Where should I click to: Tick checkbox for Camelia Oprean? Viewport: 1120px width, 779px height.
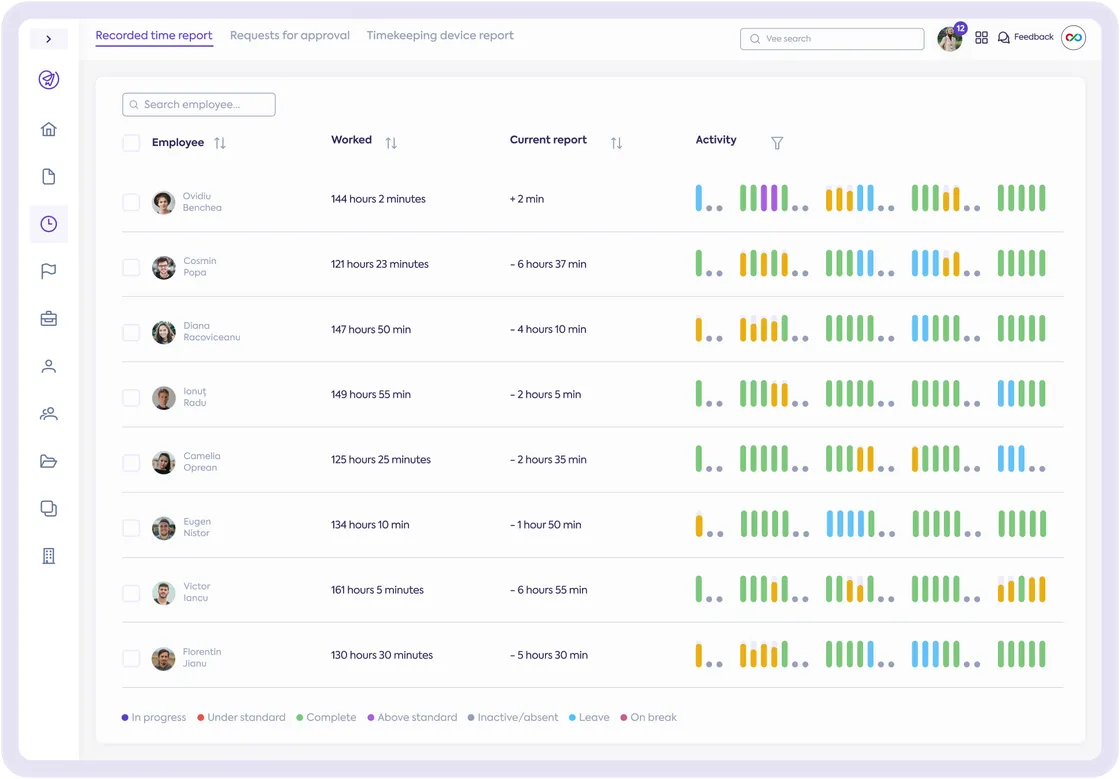click(x=131, y=463)
